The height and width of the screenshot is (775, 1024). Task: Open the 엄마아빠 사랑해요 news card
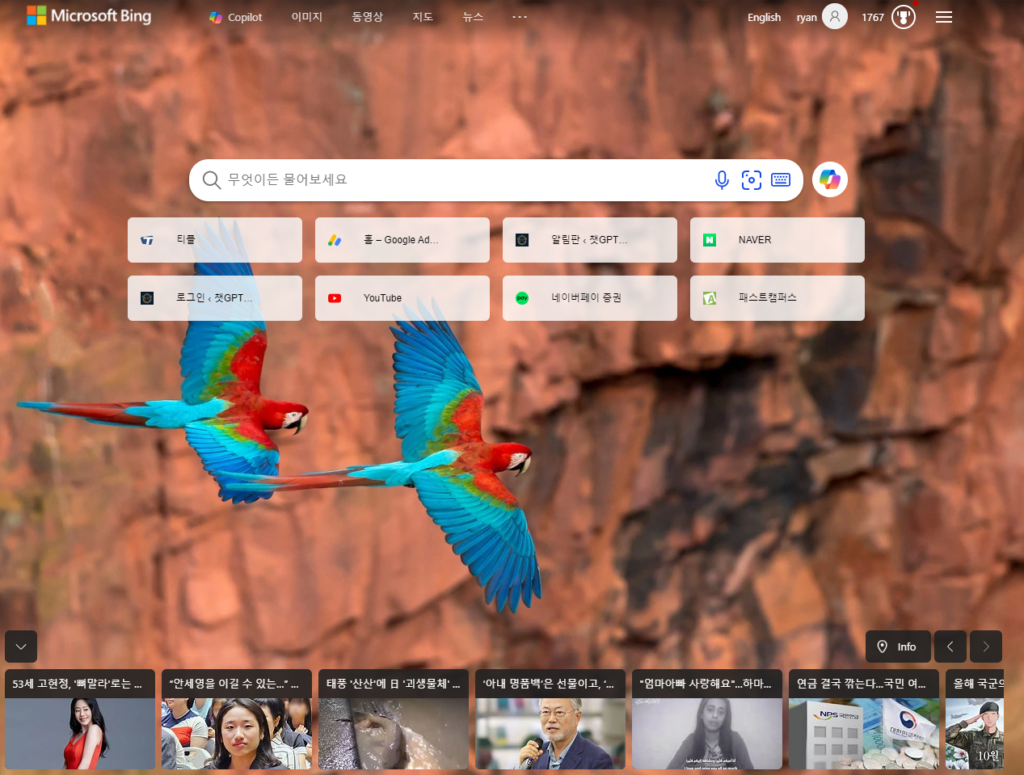coord(707,719)
